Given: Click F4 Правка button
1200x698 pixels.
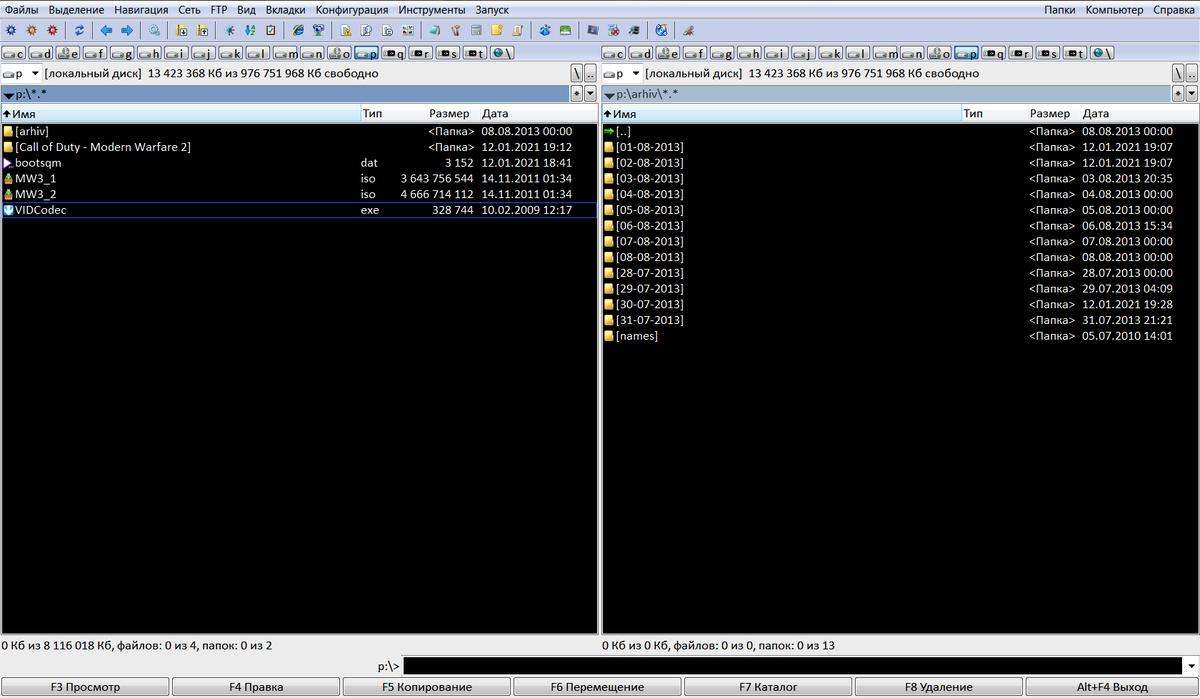Looking at the screenshot, I should 256,687.
